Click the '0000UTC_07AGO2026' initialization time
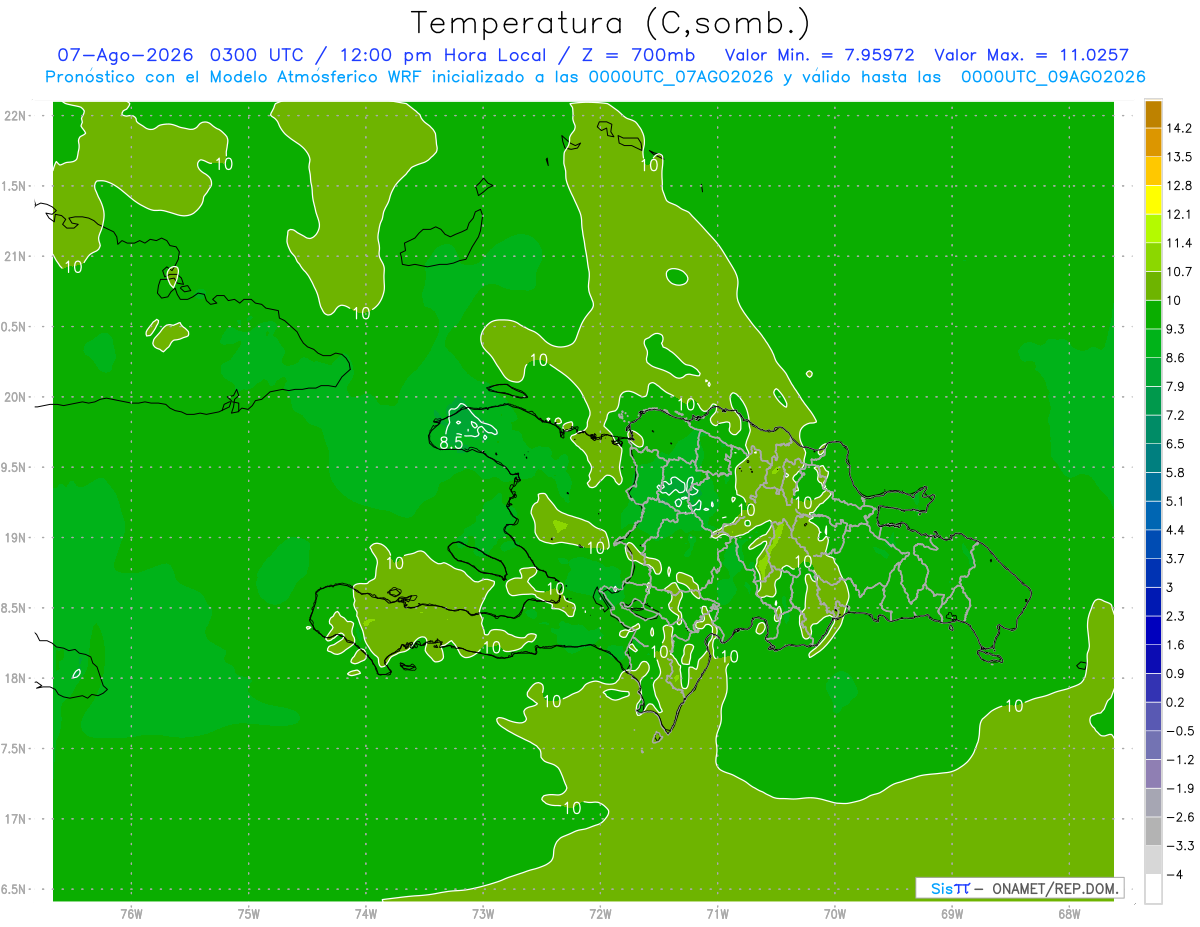The image size is (1200, 927). [x=682, y=77]
